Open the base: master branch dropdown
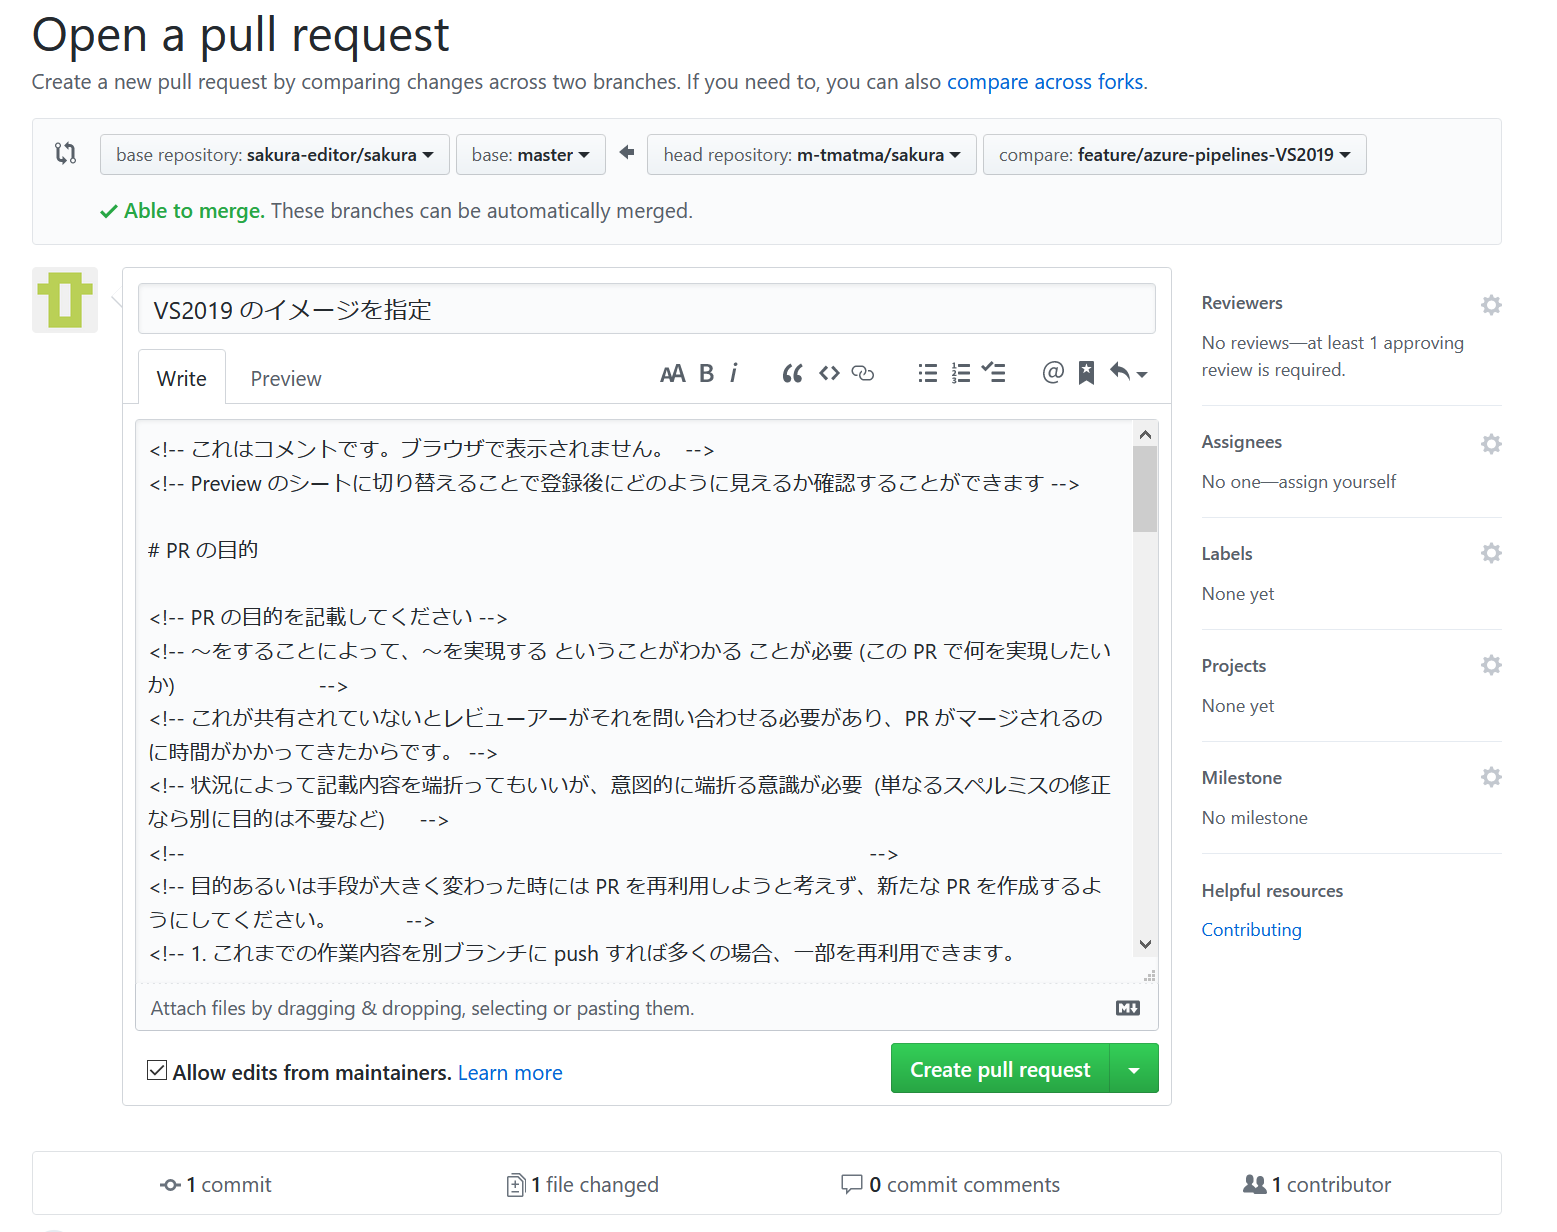This screenshot has width=1557, height=1232. tap(531, 154)
